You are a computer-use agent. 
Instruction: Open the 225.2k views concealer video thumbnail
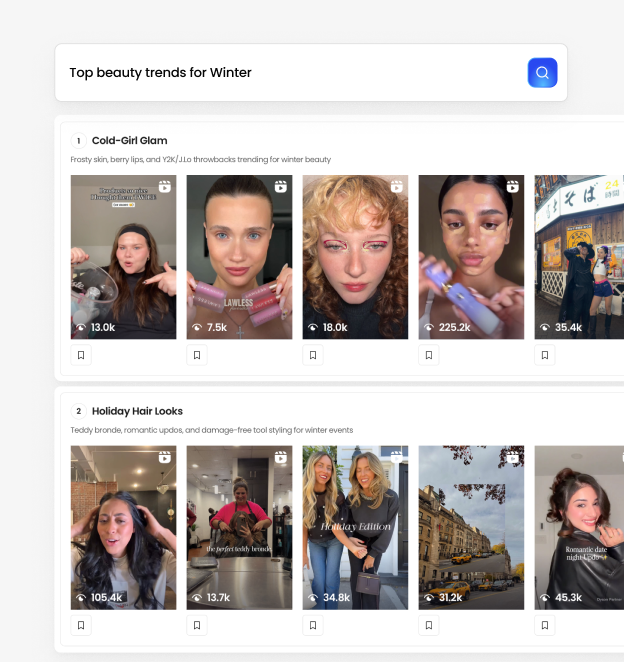[471, 257]
